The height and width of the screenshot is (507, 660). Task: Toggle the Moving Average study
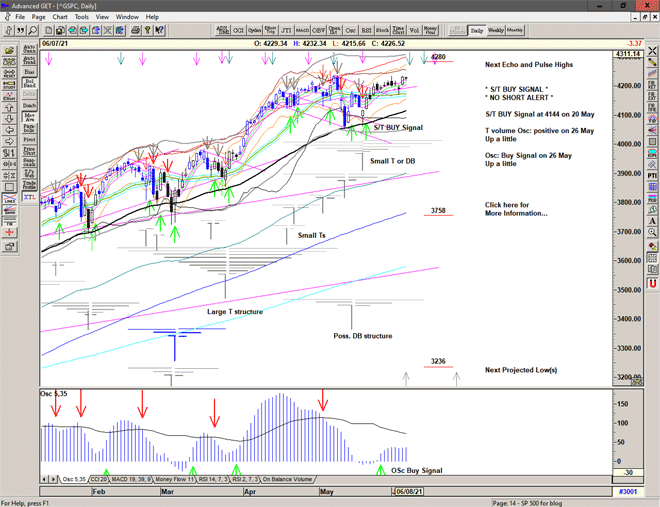tap(29, 114)
